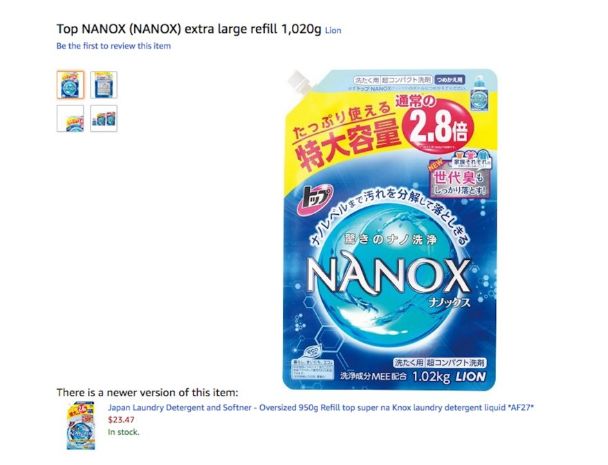Click the Top NANOX product title
This screenshot has width=608, height=465.
coord(189,29)
